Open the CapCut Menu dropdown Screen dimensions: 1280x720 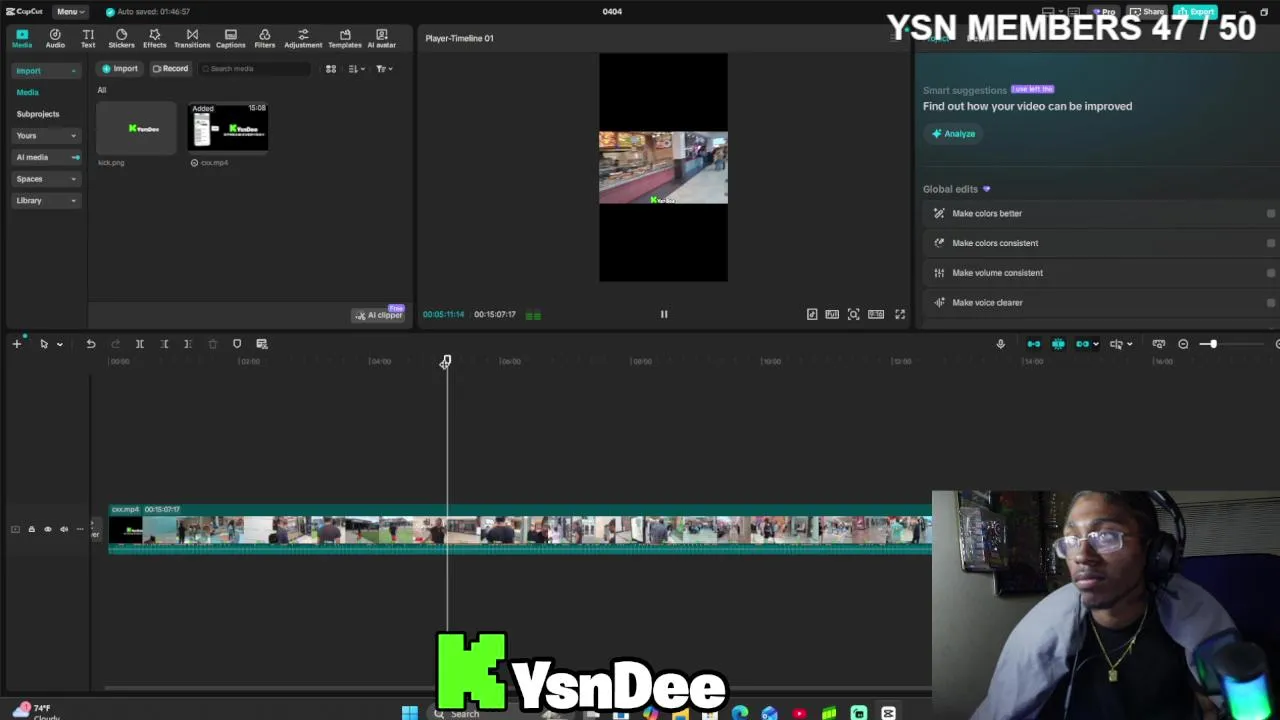(x=69, y=11)
